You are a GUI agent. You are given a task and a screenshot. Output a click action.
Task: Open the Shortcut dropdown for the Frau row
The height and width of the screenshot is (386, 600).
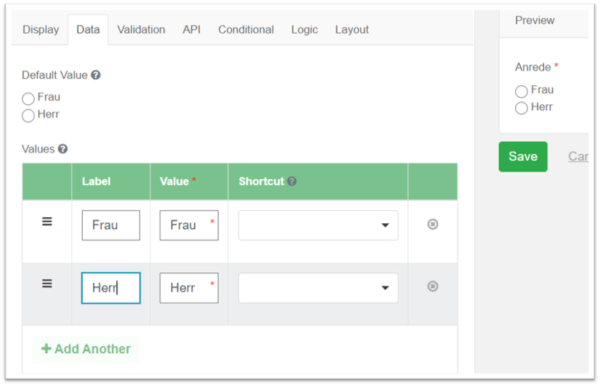[318, 225]
